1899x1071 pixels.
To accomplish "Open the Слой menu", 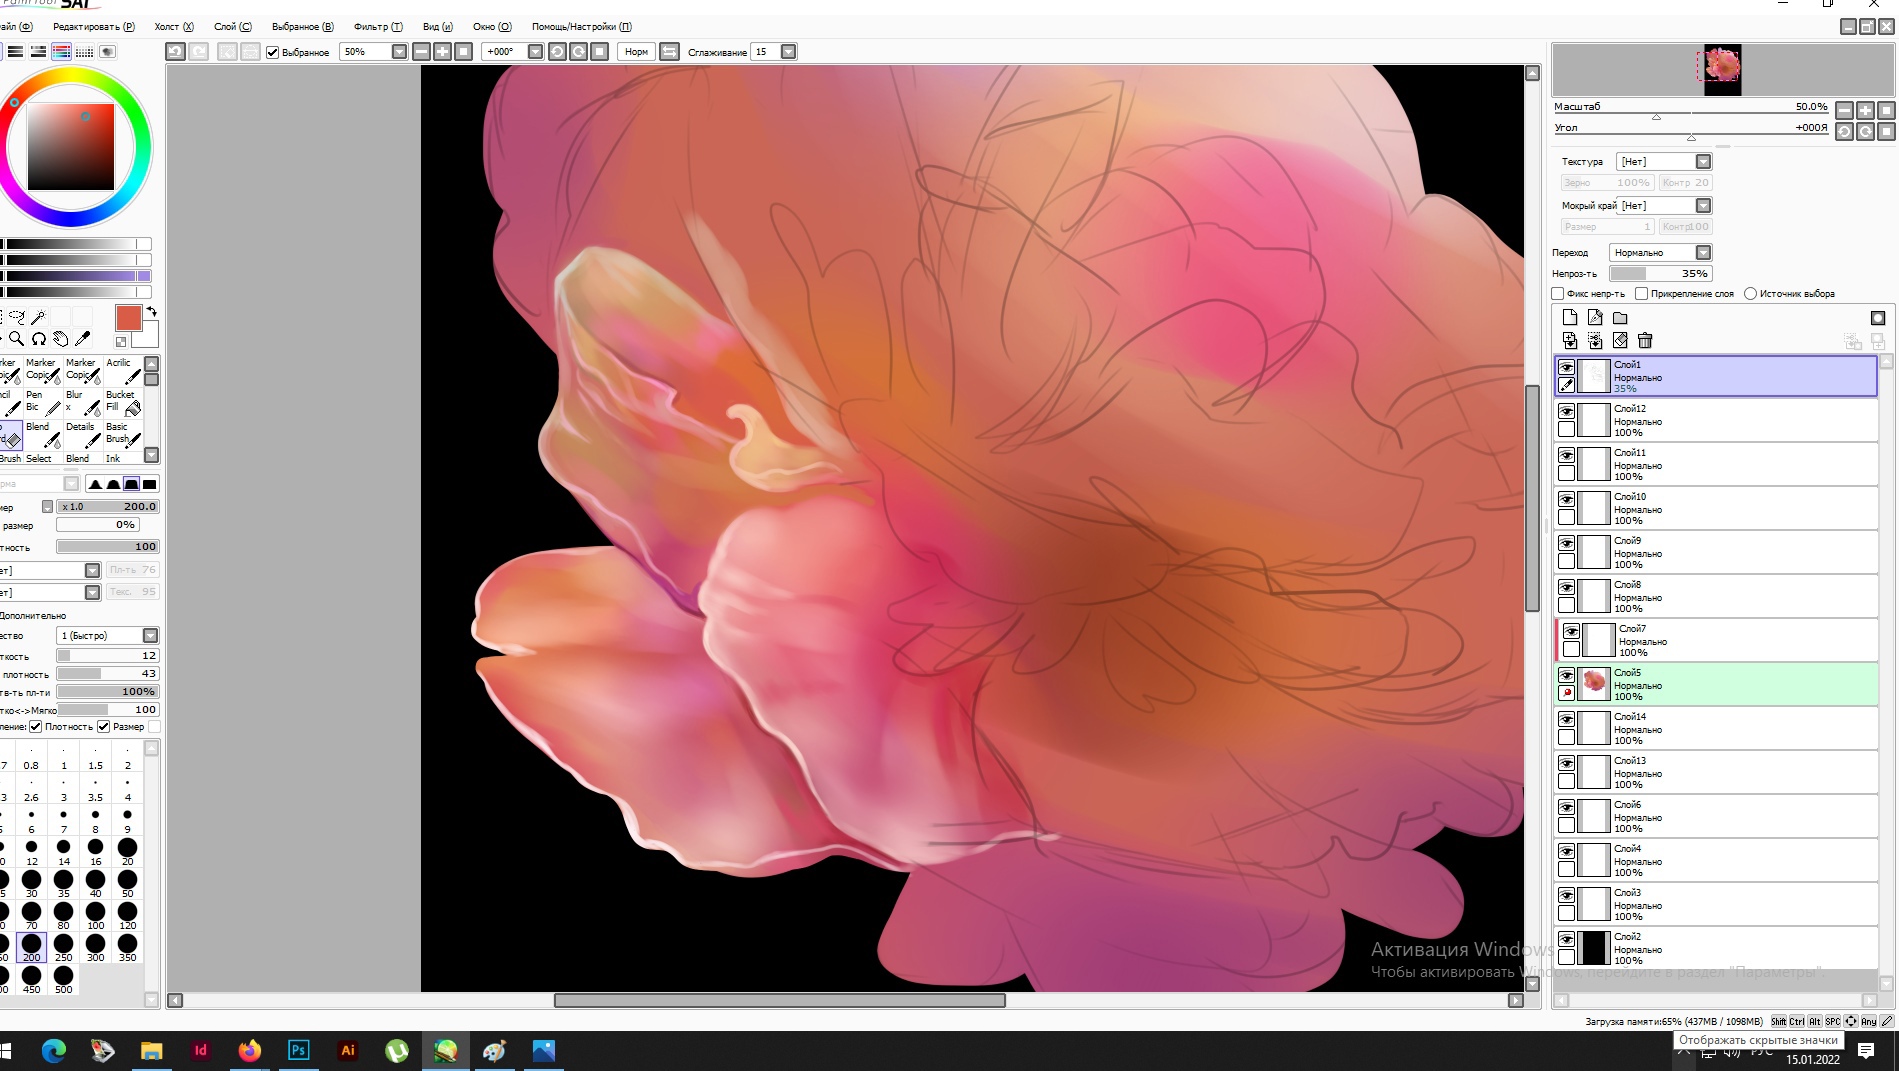I will click(x=233, y=27).
